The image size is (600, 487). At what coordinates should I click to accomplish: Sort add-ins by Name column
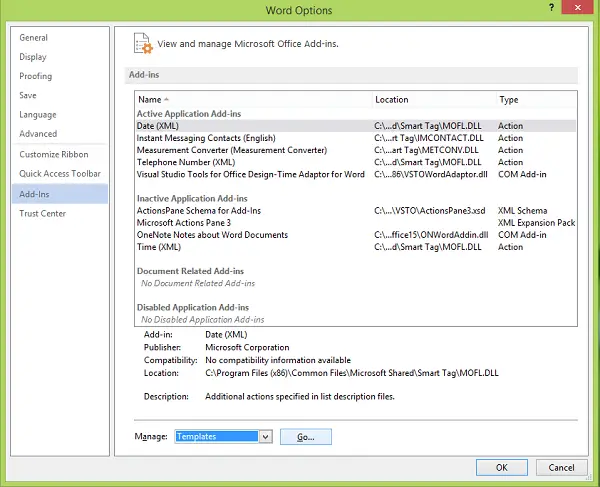click(x=253, y=99)
